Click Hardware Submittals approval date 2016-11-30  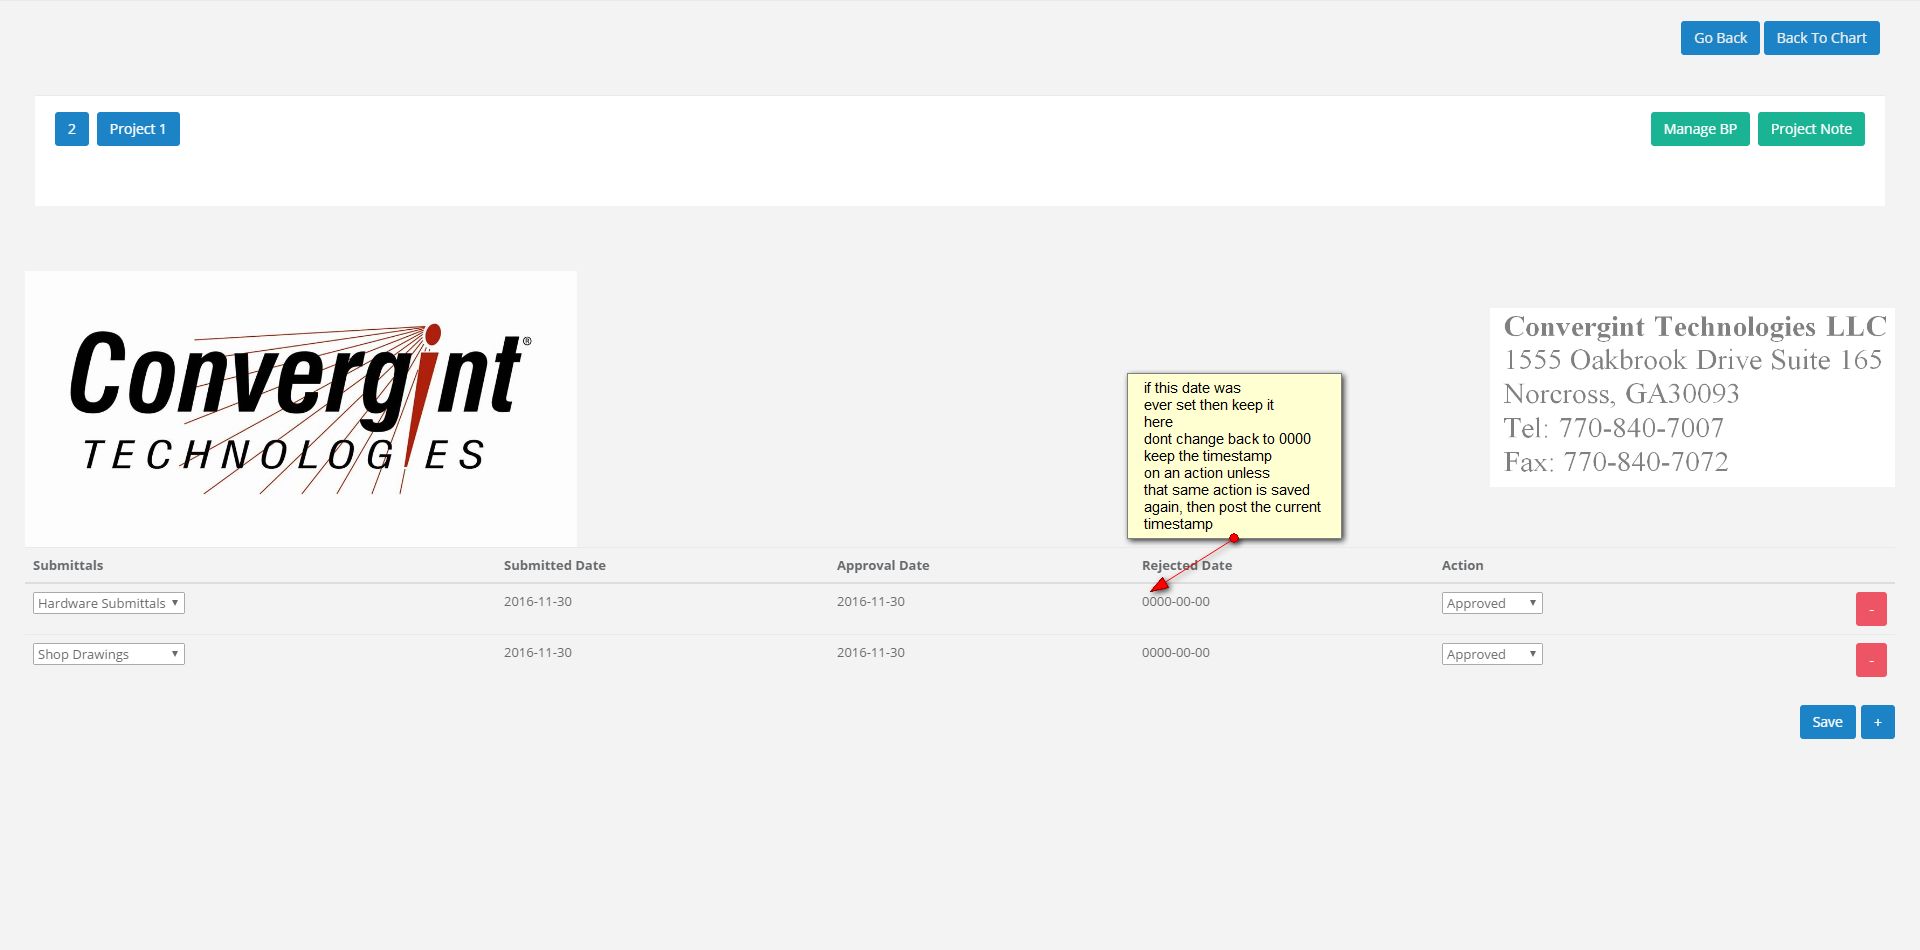pyautogui.click(x=871, y=601)
